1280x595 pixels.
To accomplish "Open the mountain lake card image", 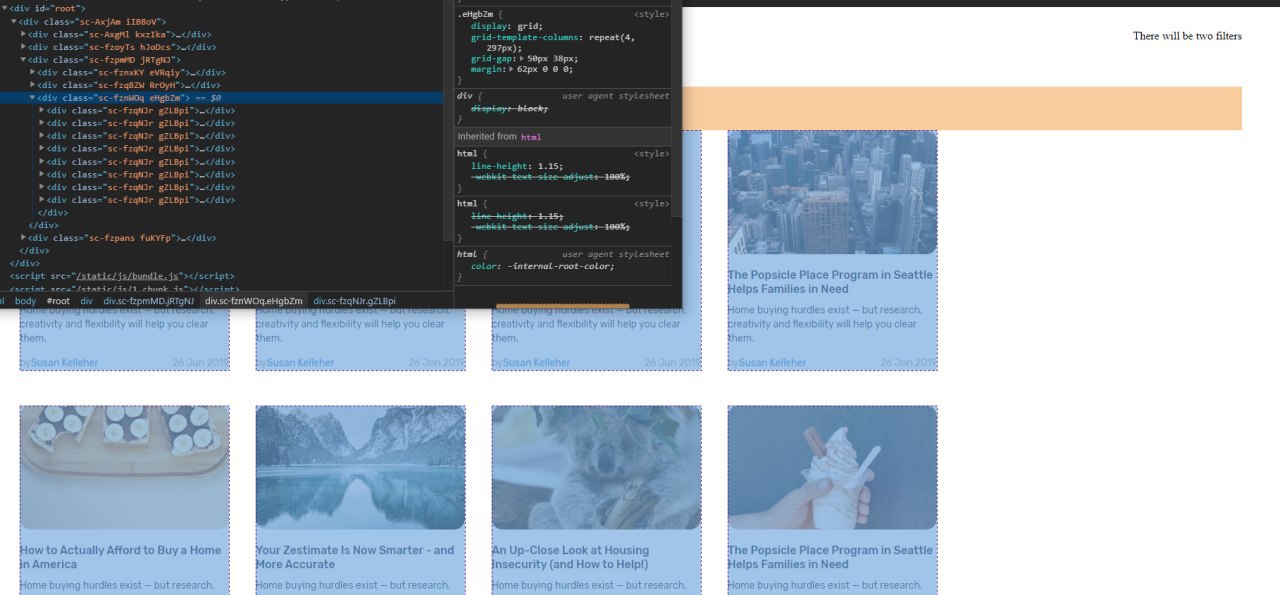I will [360, 467].
